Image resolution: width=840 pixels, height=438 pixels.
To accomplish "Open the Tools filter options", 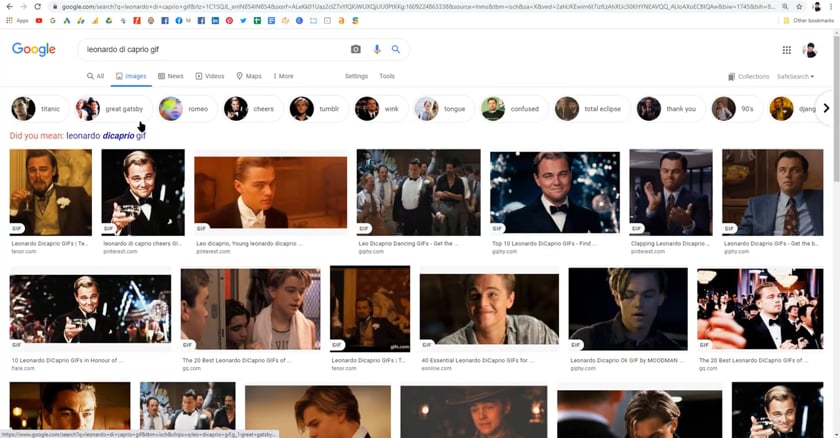I will coord(387,76).
